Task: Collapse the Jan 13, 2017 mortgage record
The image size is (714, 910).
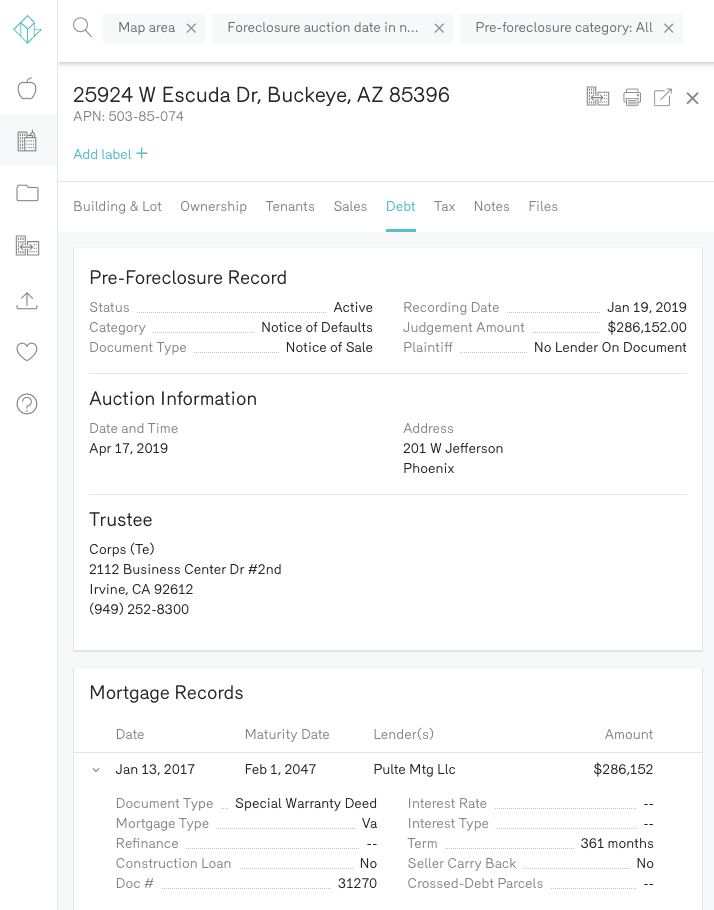Action: tap(96, 770)
